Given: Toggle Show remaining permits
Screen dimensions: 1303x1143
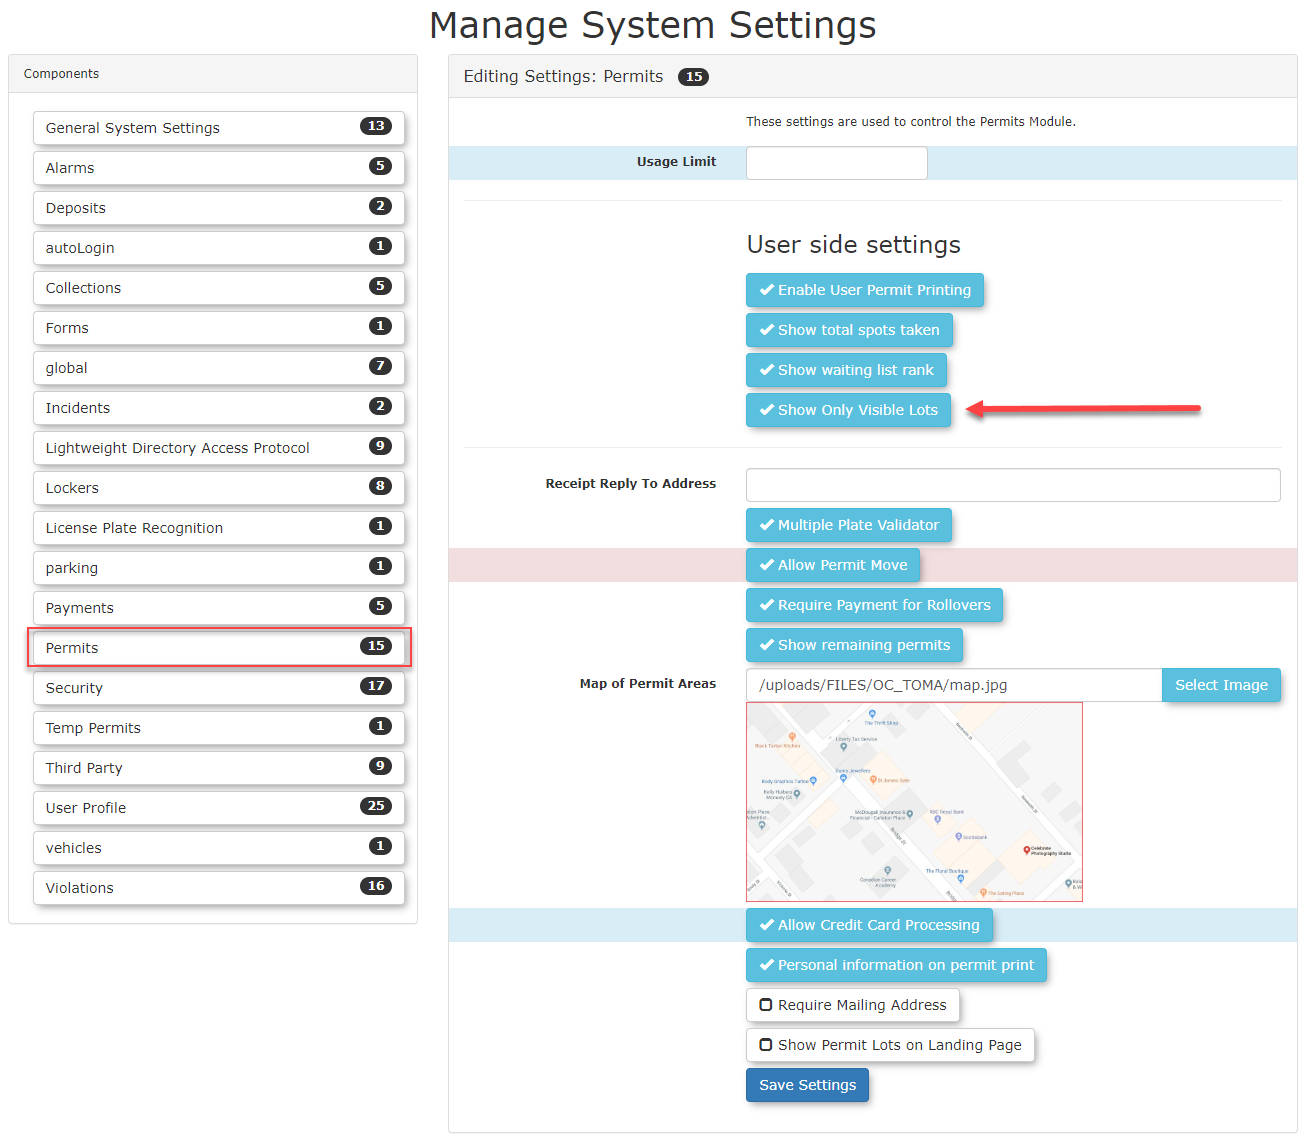Looking at the screenshot, I should (854, 645).
